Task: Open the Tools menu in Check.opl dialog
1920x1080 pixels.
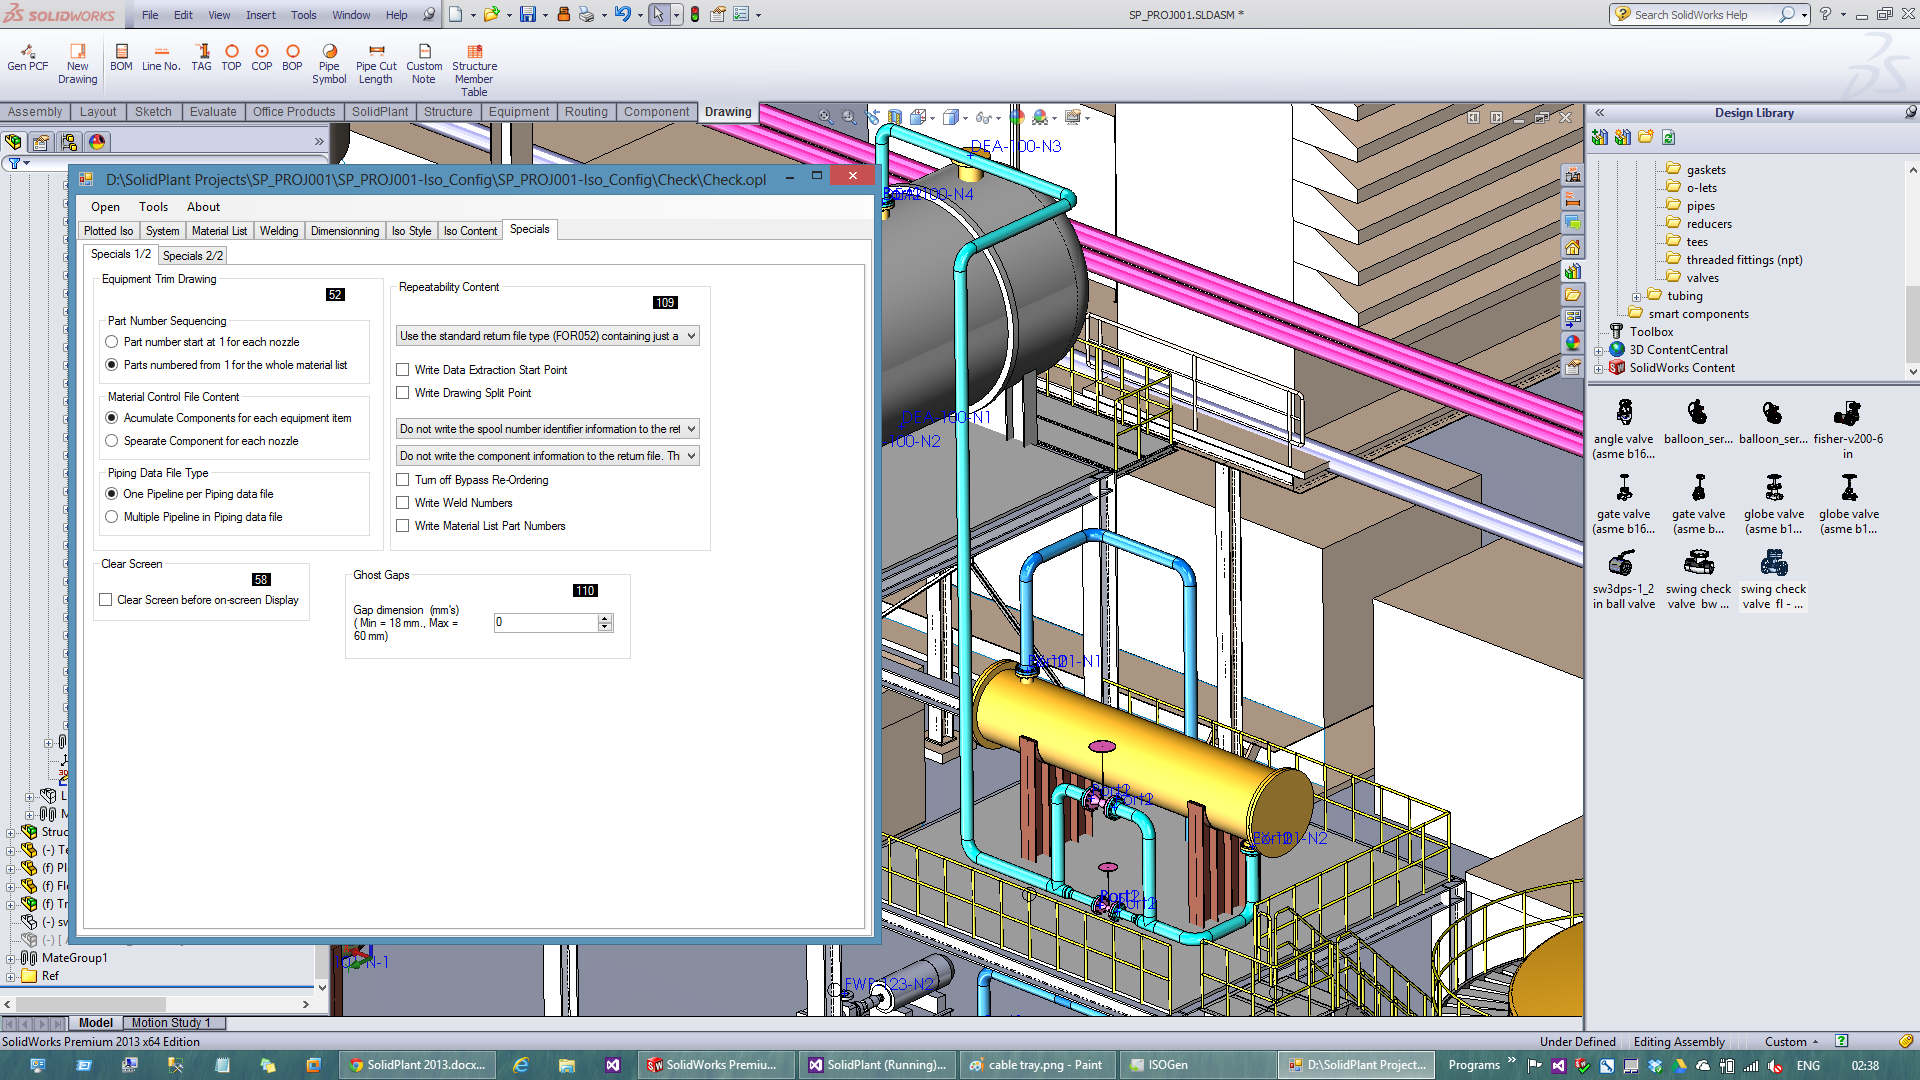Action: click(153, 207)
